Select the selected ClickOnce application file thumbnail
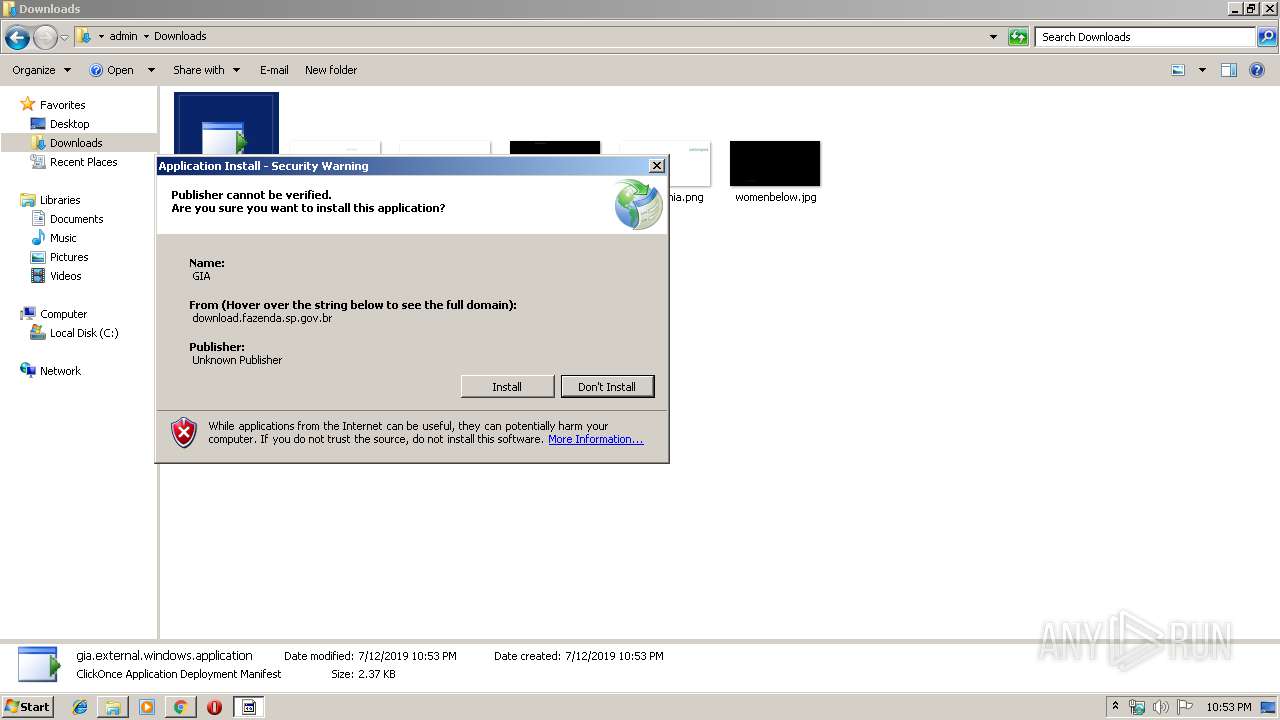The height and width of the screenshot is (720, 1280). 226,124
